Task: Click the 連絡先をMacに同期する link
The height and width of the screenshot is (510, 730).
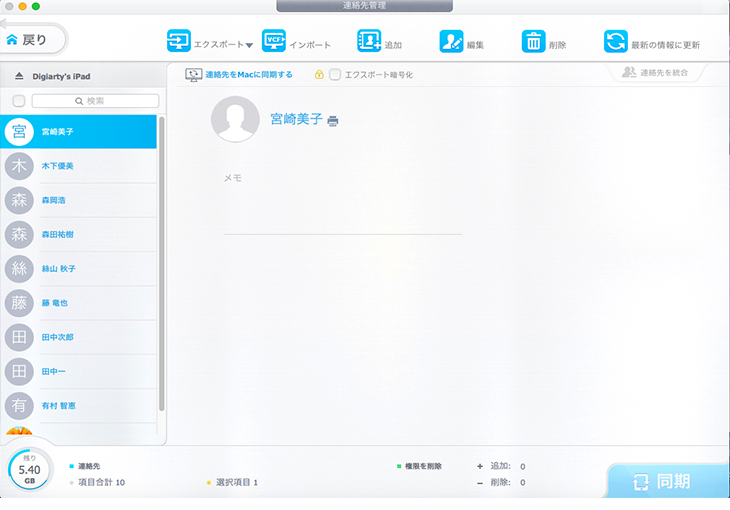Action: coord(248,75)
